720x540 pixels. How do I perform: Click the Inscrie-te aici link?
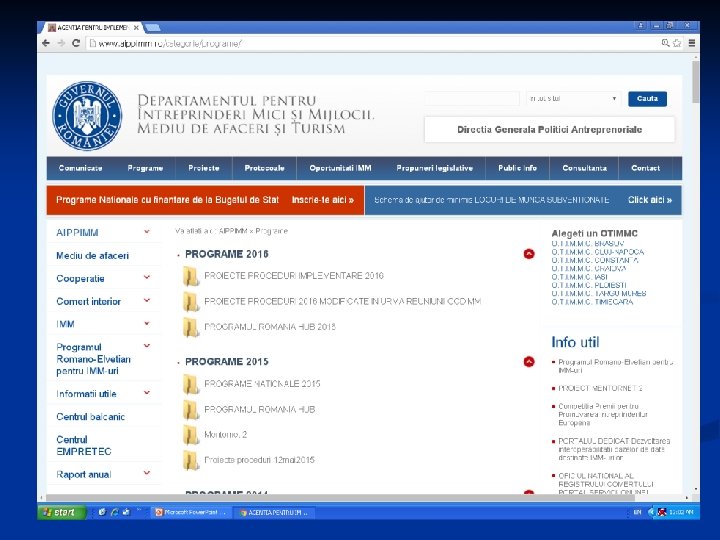pyautogui.click(x=323, y=200)
